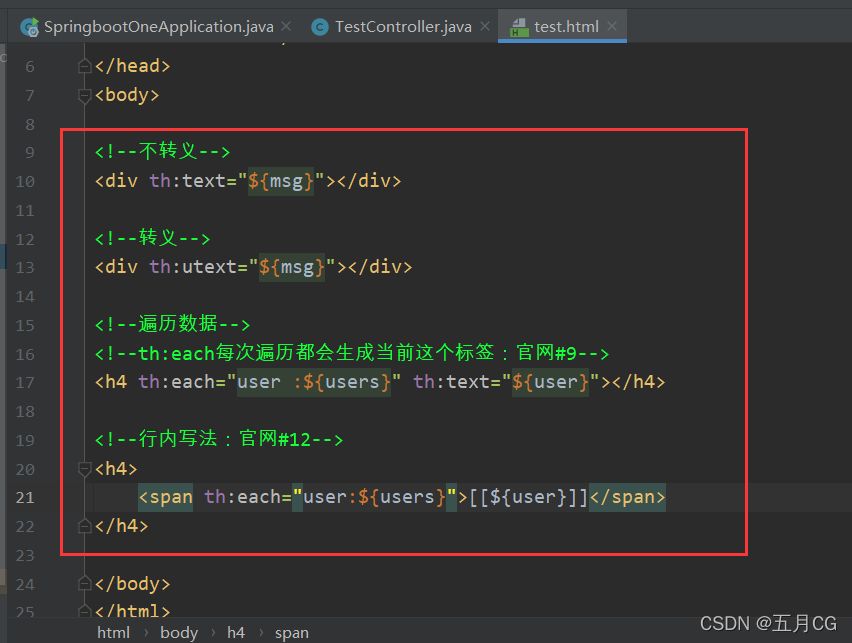Open the TestController.java editor tab

click(403, 27)
